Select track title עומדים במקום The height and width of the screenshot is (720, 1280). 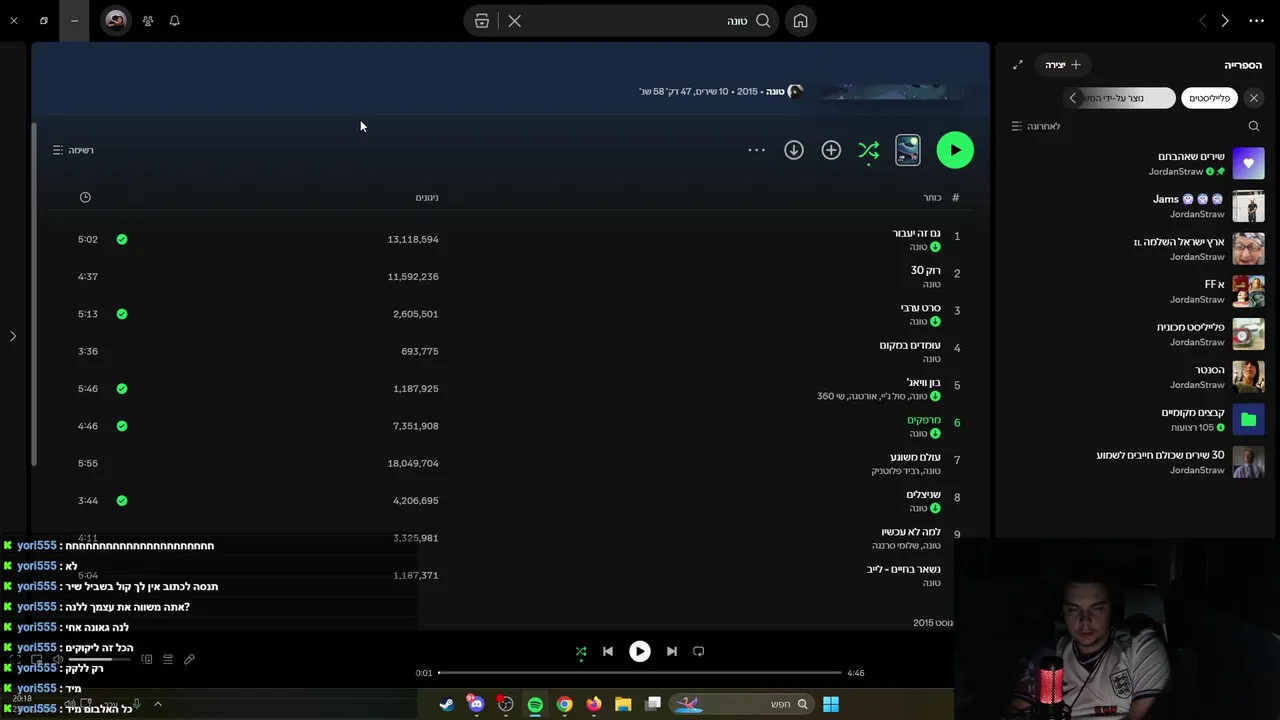pyautogui.click(x=910, y=345)
